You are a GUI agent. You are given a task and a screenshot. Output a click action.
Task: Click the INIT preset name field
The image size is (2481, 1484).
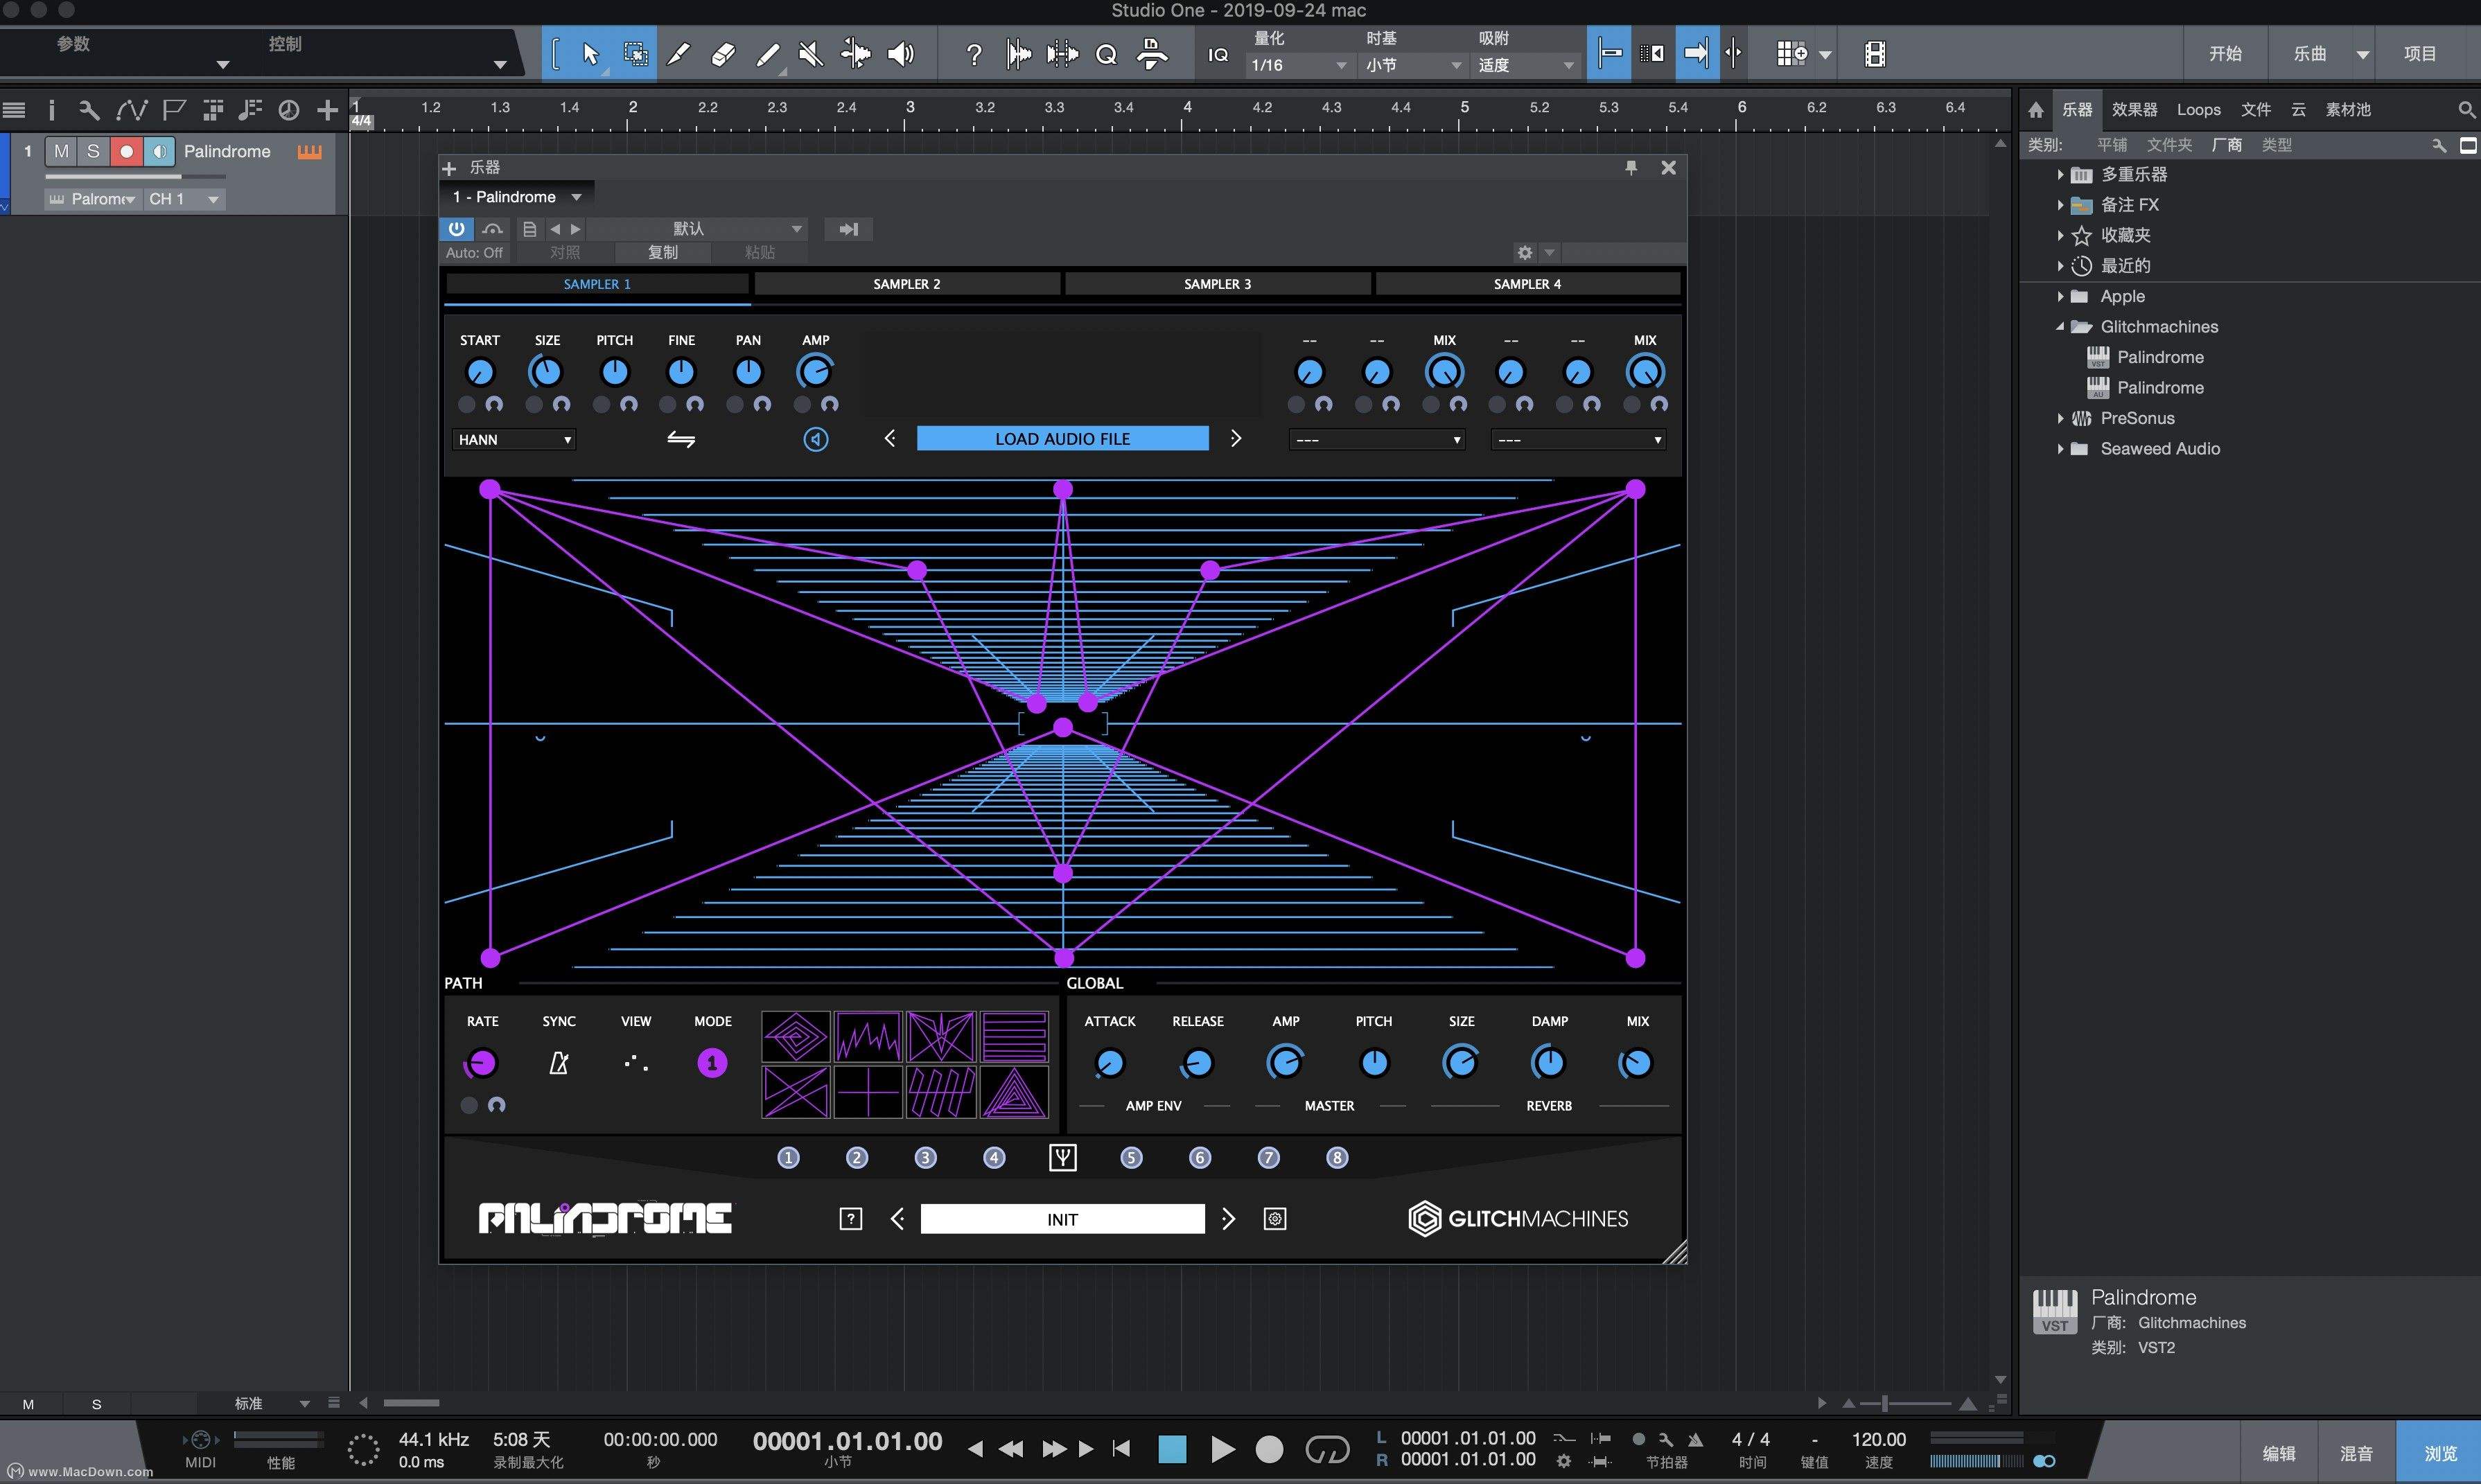pos(1062,1219)
